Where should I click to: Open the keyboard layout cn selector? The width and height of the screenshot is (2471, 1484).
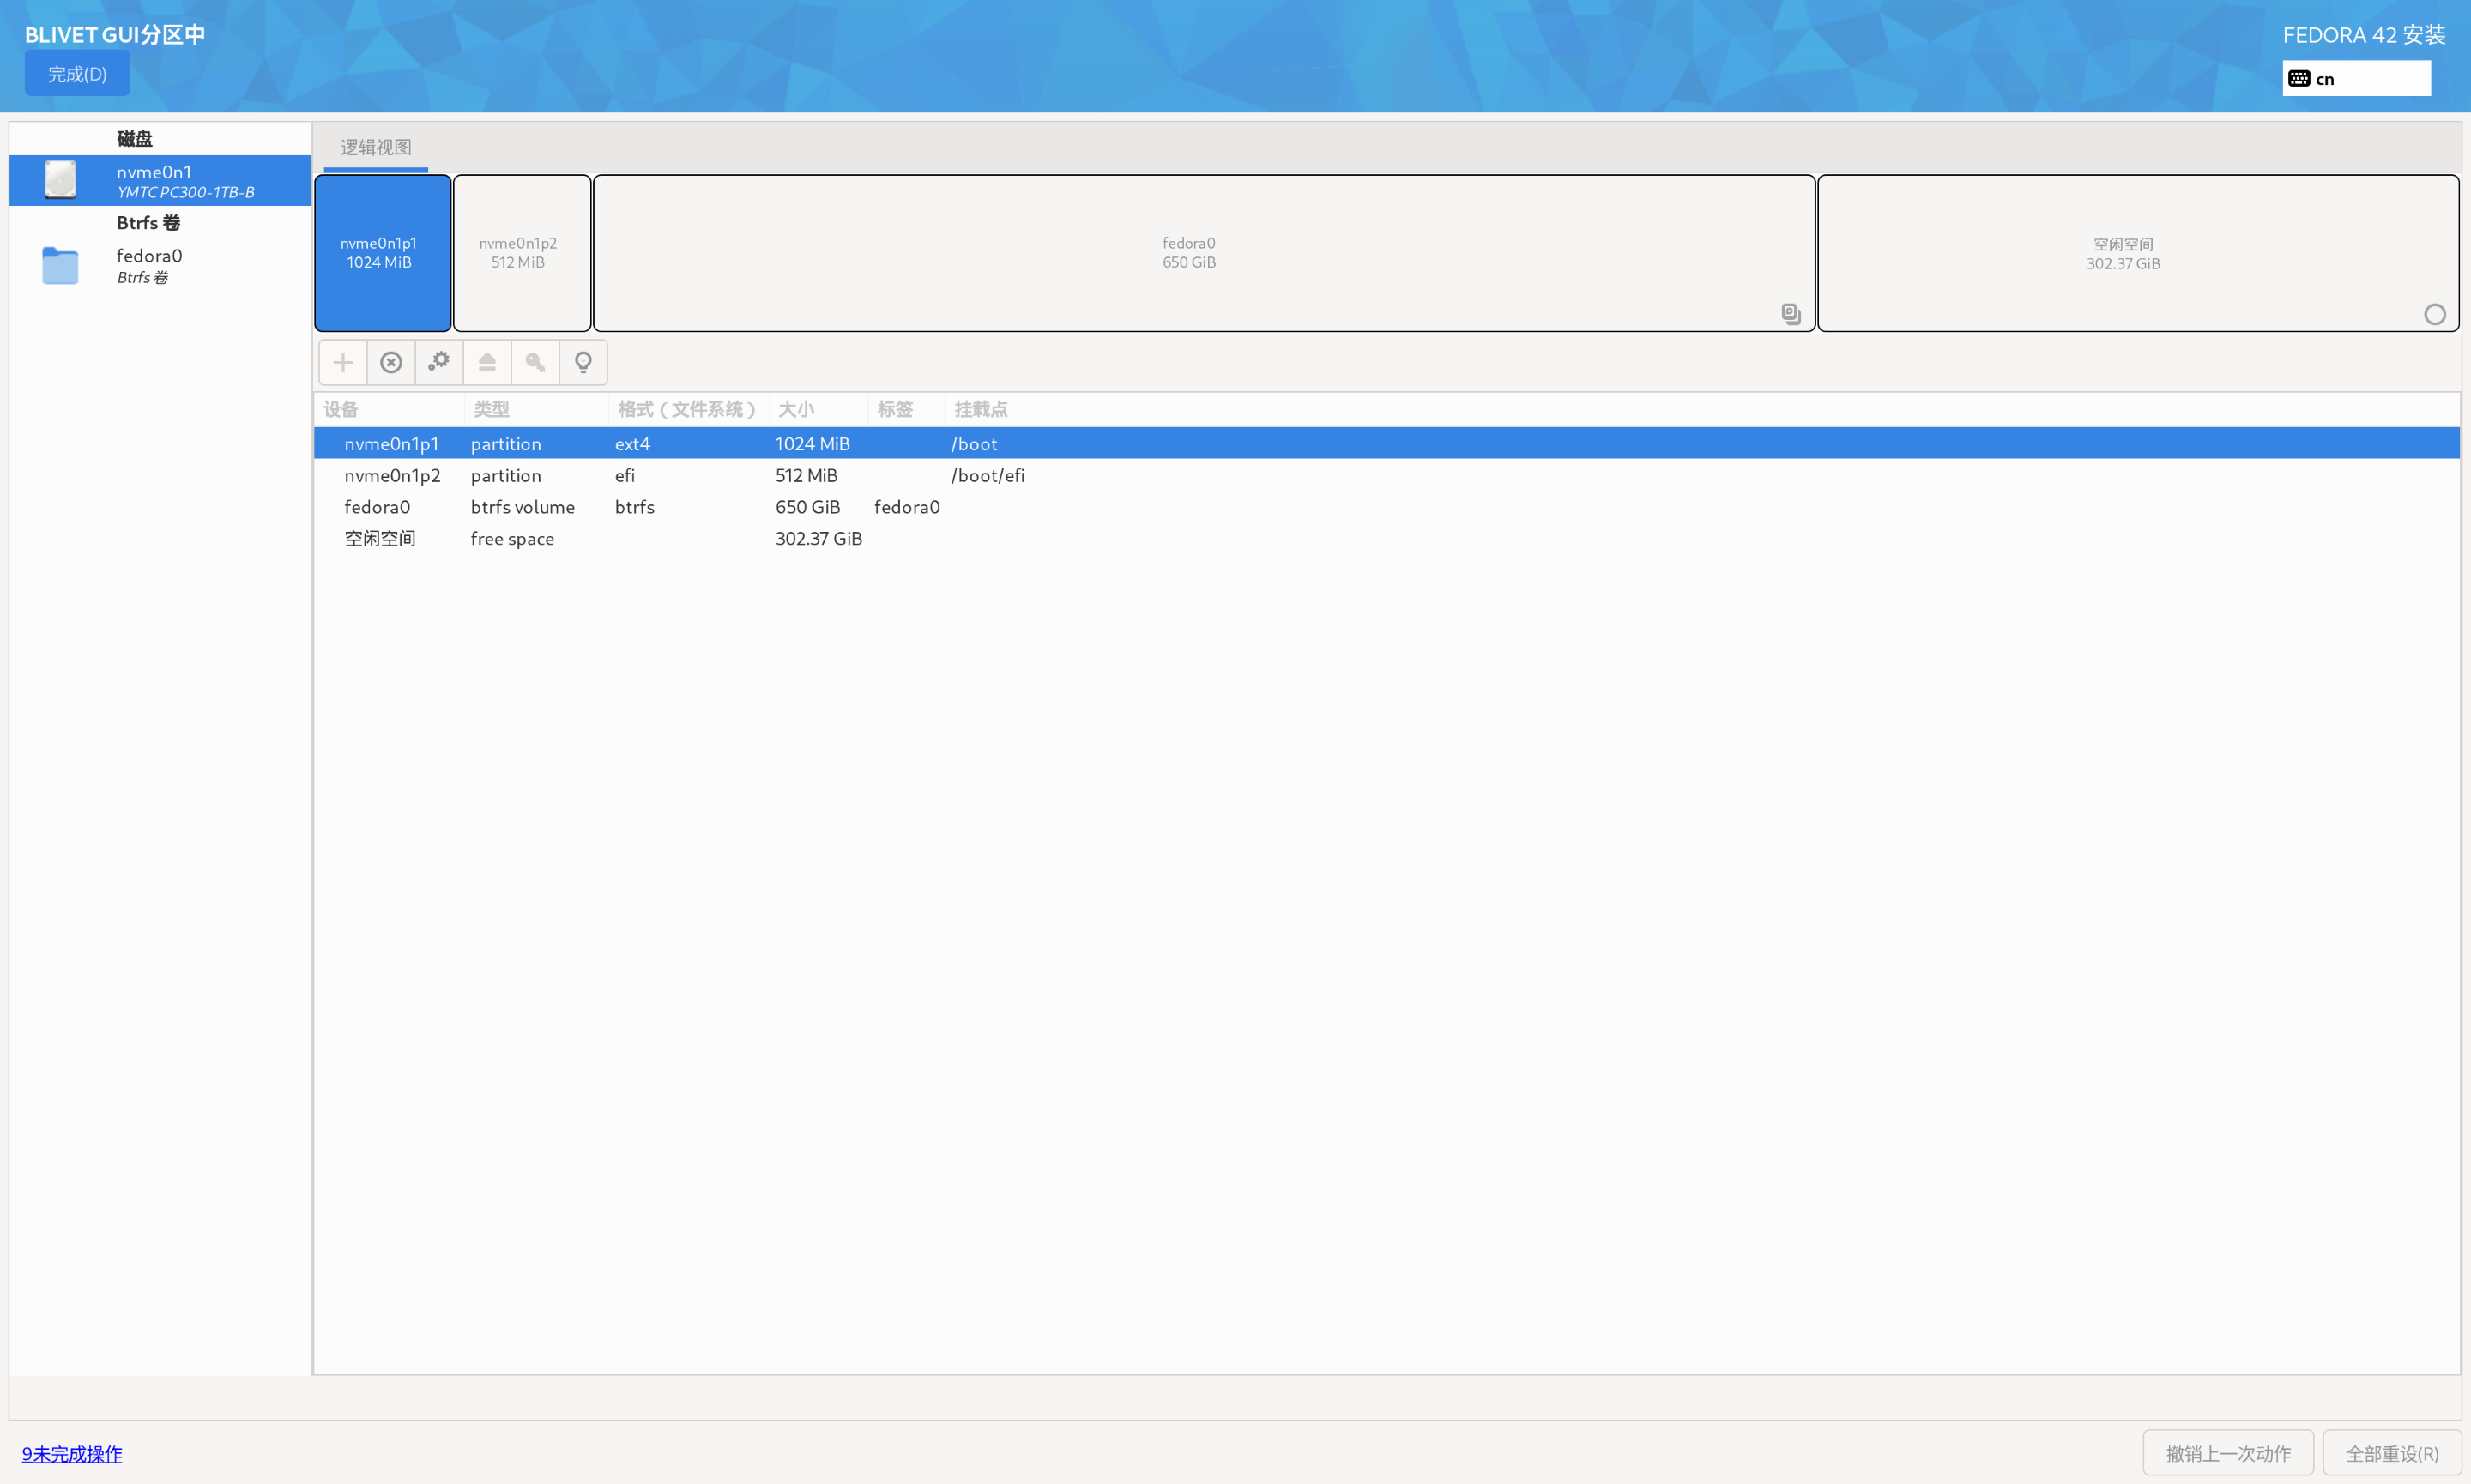point(2355,77)
